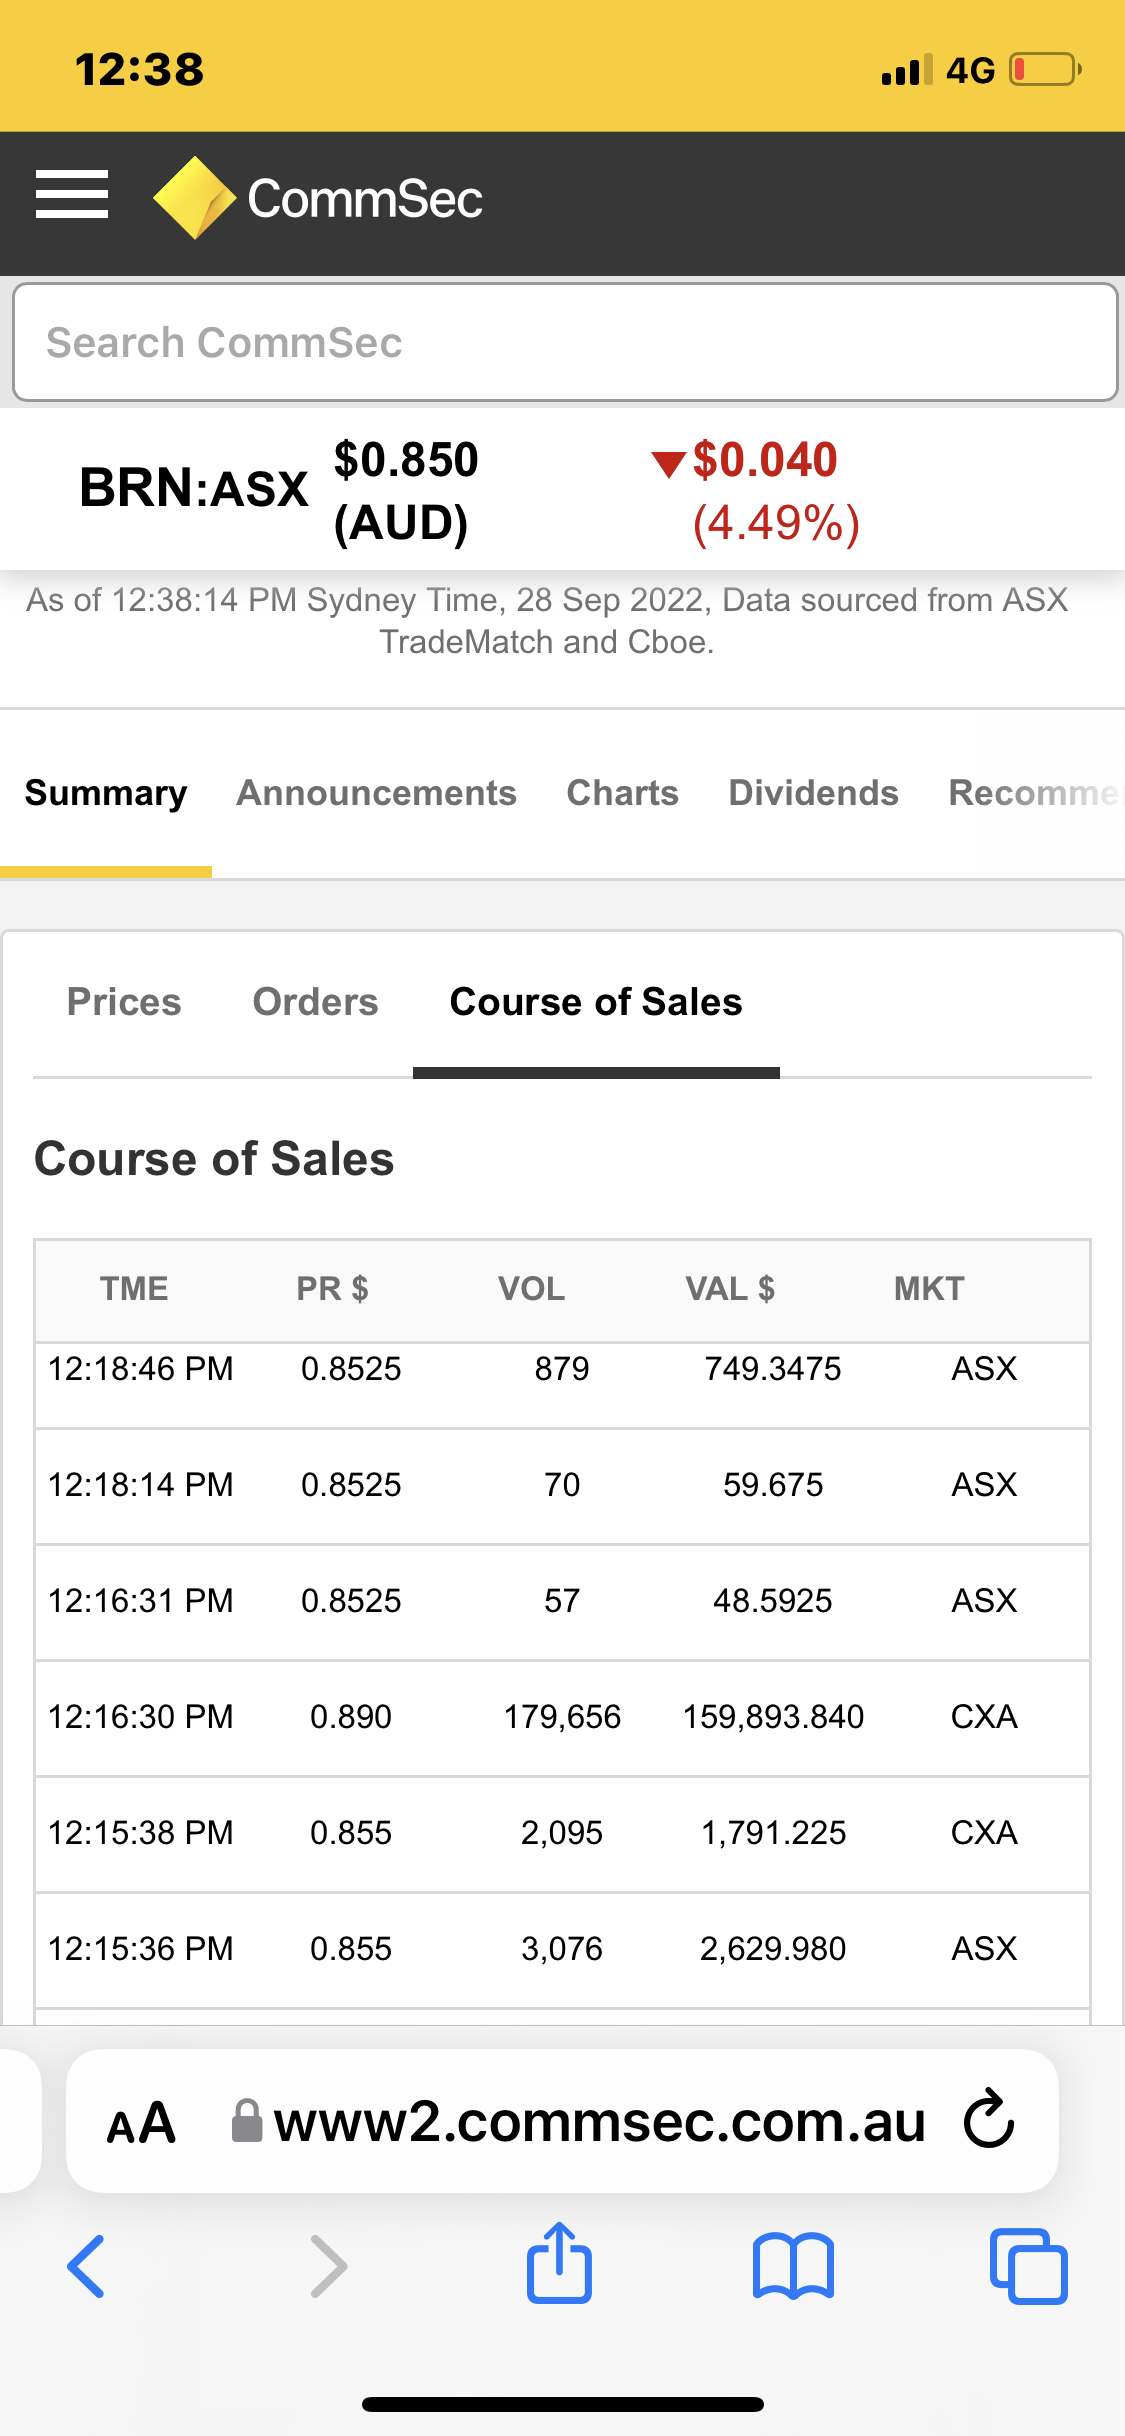
Task: Focus the Search CommSec field
Action: click(x=564, y=342)
